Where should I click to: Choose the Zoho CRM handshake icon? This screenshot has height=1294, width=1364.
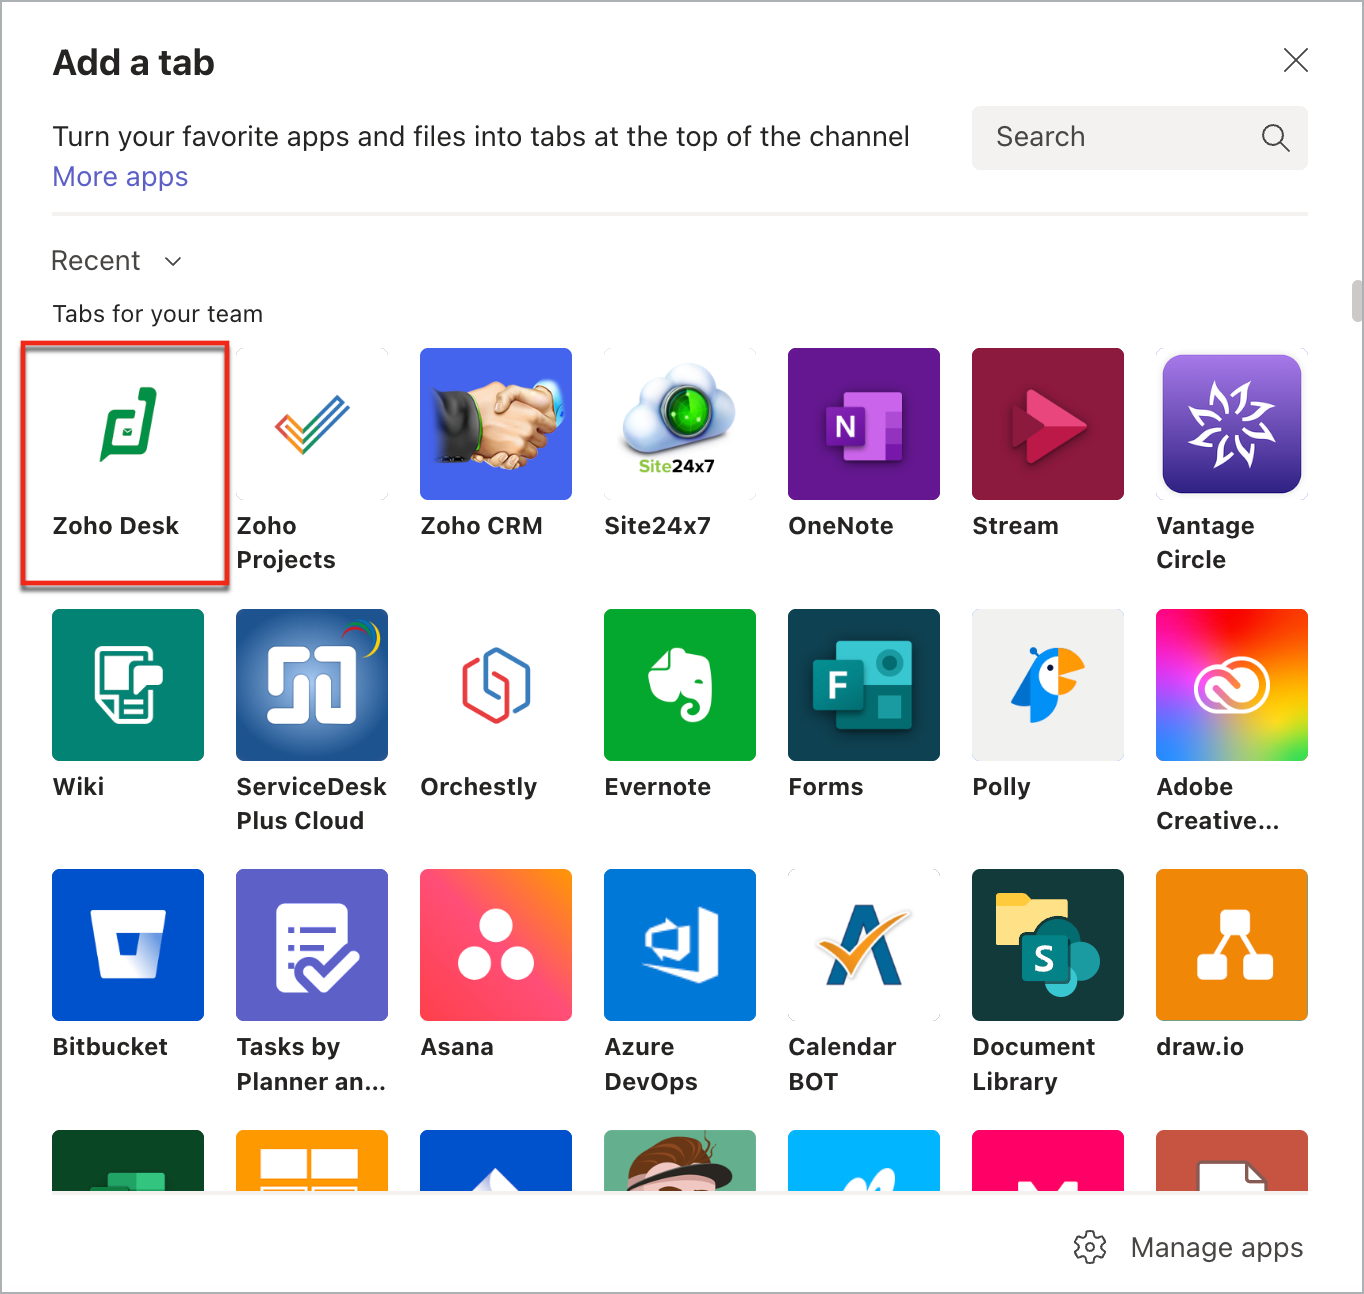tap(496, 424)
